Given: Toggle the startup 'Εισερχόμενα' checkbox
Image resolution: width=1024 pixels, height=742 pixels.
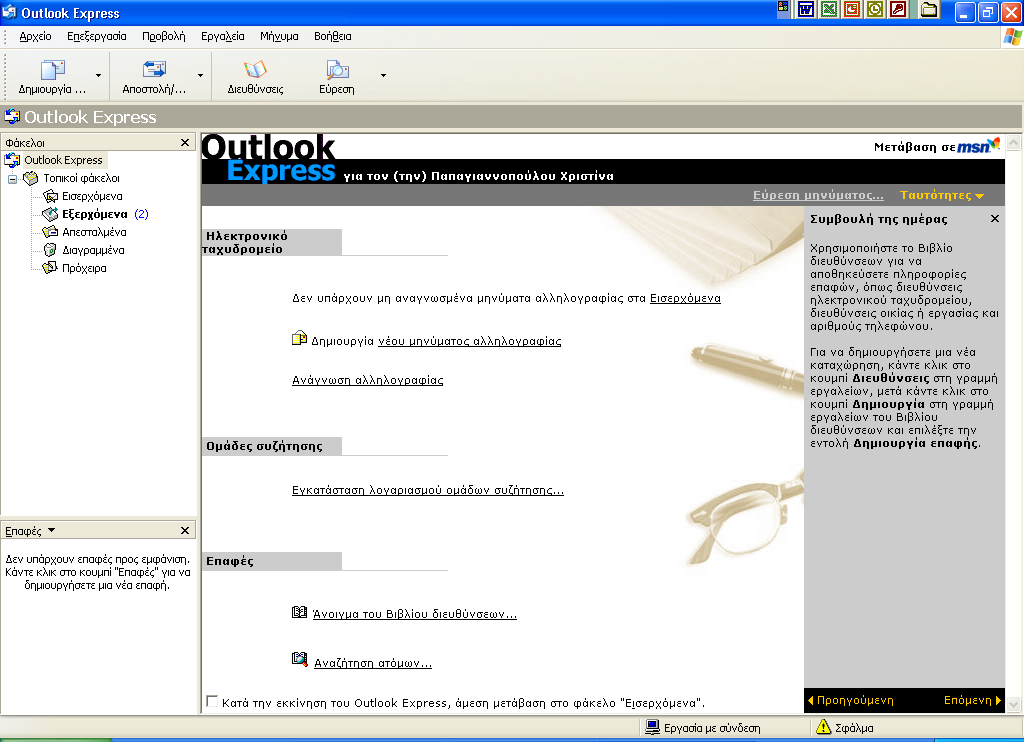Looking at the screenshot, I should [212, 702].
